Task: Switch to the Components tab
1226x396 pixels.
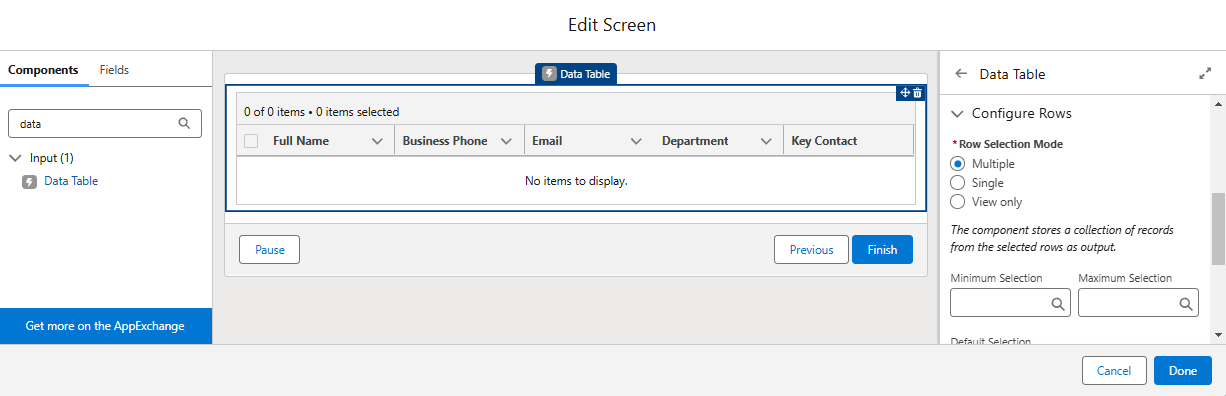Action: click(x=43, y=70)
